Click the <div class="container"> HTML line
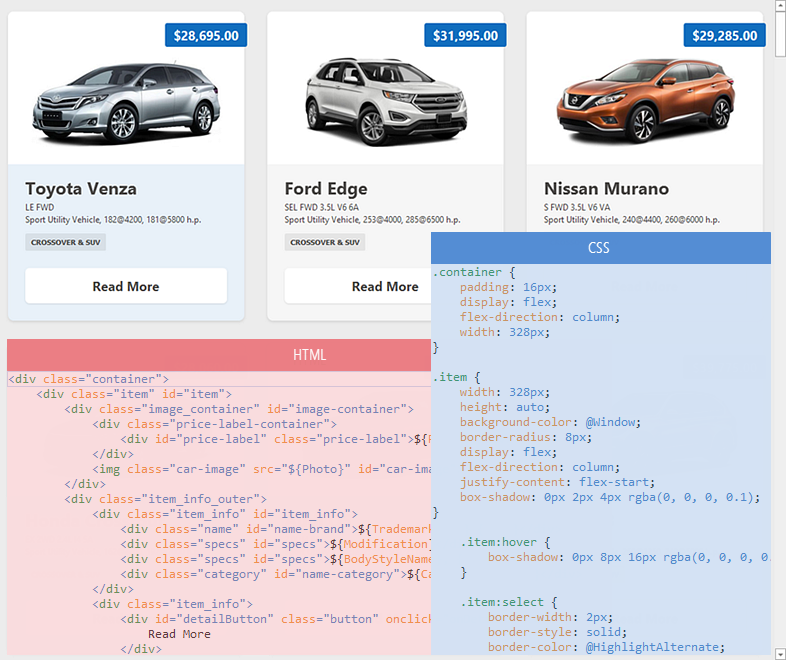Viewport: 786px width, 660px height. point(89,379)
